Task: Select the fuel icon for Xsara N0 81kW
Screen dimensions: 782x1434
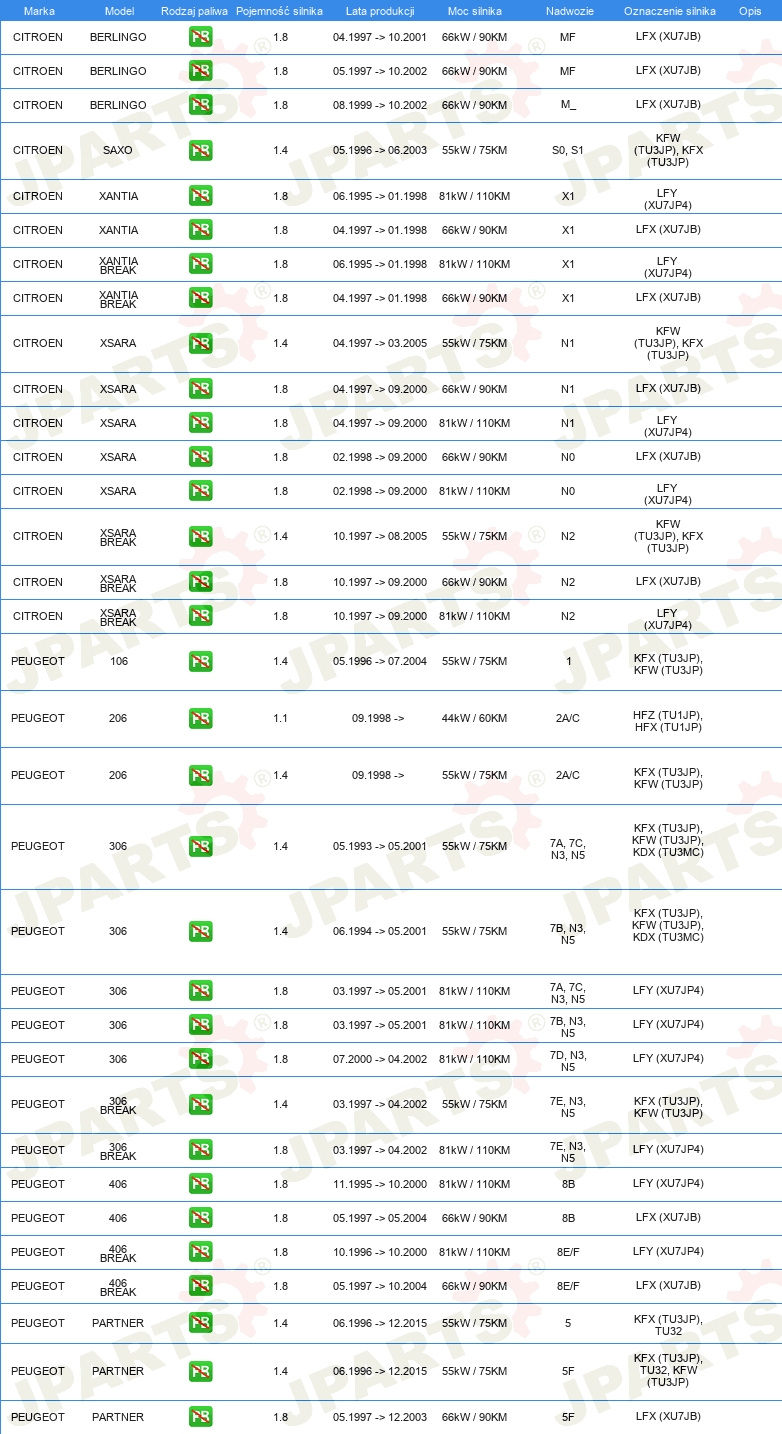Action: [x=200, y=491]
